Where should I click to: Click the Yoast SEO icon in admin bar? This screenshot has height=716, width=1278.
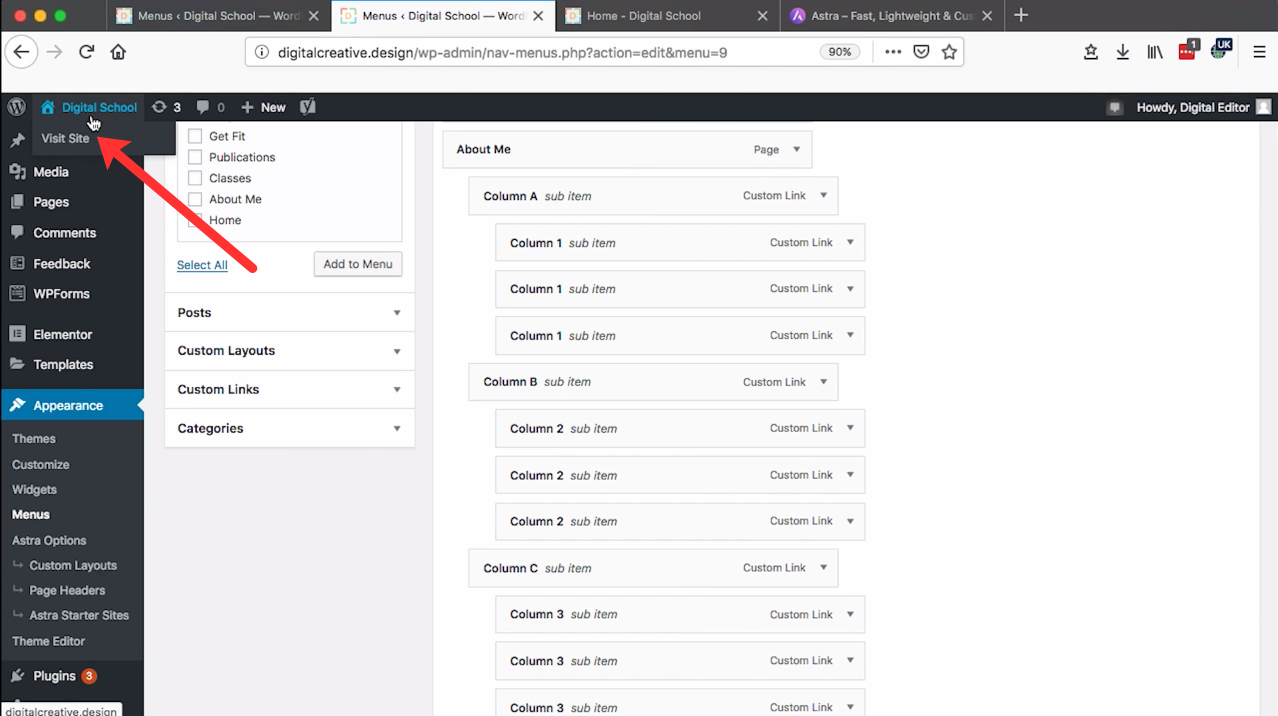click(308, 107)
